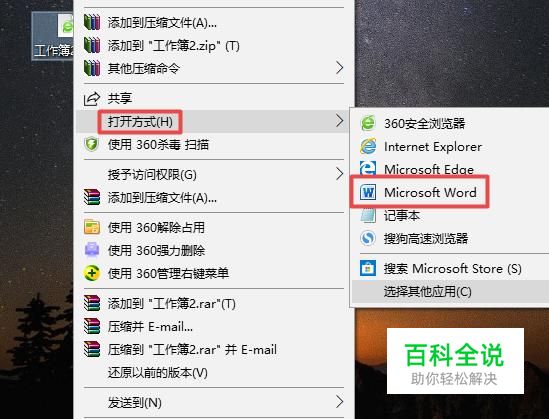Screen dimensions: 549x419
Task: Click the WinRAR icon beside 压缩到 "工作簿2.rar" 并 E-mail
Action: coord(92,349)
